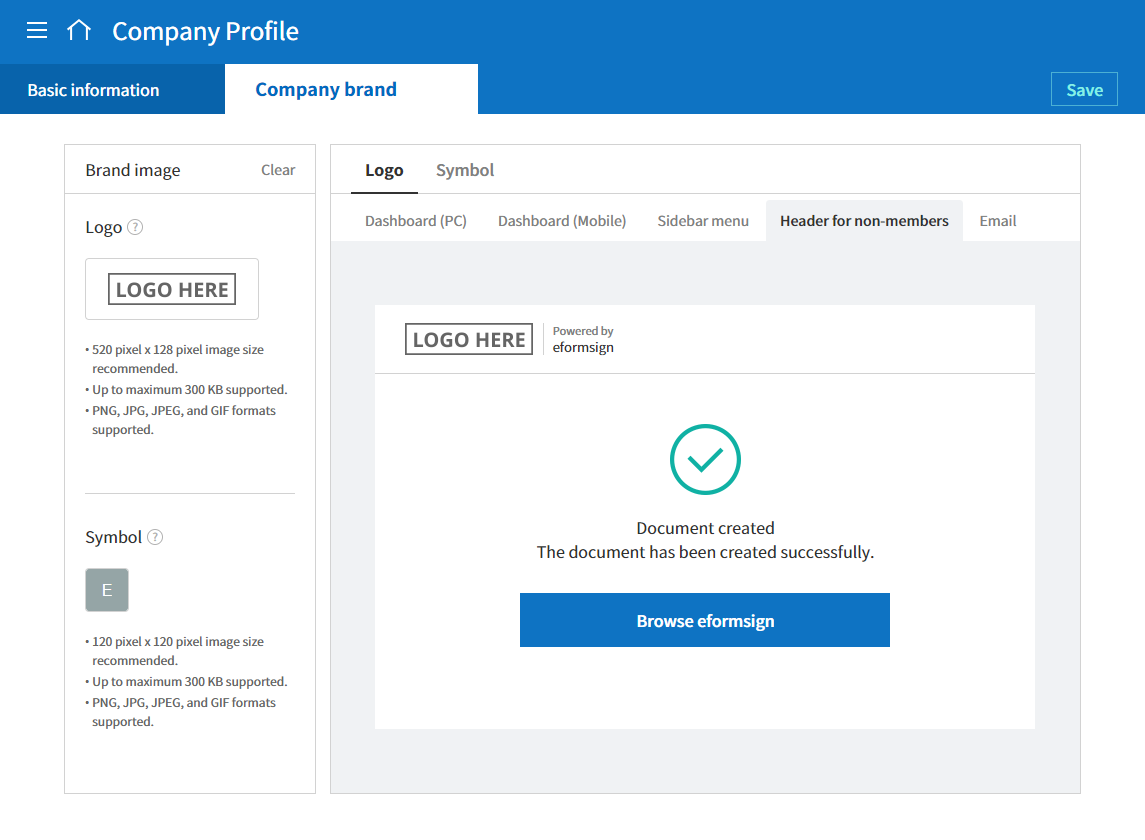Click 'Powered by' text in preview
This screenshot has width=1145, height=840.
pyautogui.click(x=583, y=331)
